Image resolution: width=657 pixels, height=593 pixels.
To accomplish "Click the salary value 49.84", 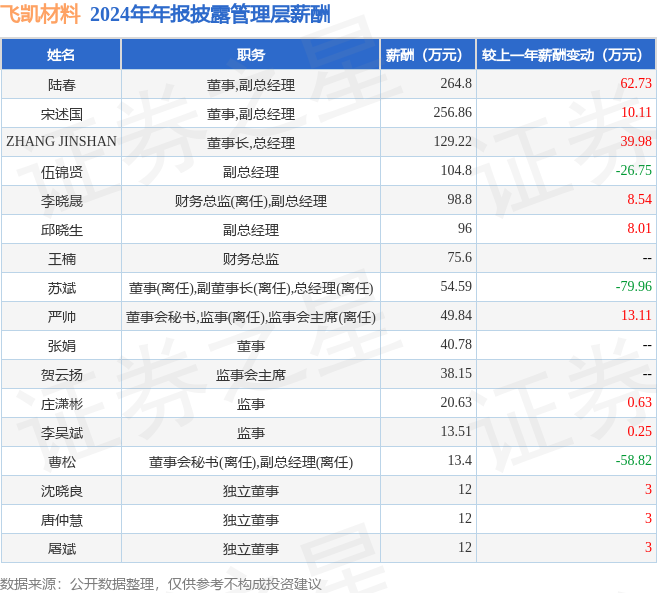I will pyautogui.click(x=456, y=315).
